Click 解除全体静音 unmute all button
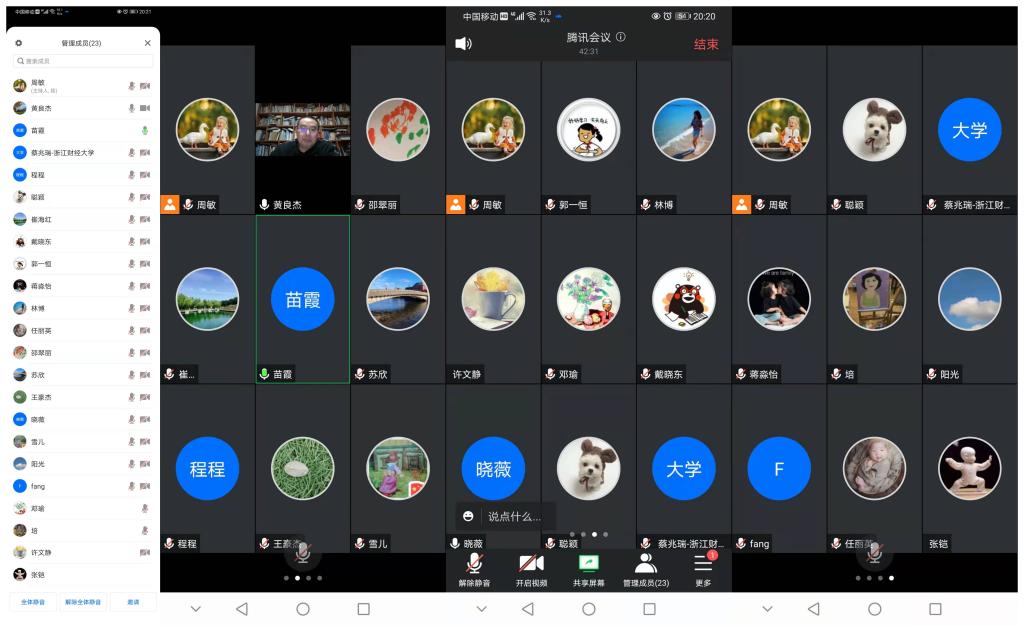The image size is (1024, 632). [x=83, y=602]
